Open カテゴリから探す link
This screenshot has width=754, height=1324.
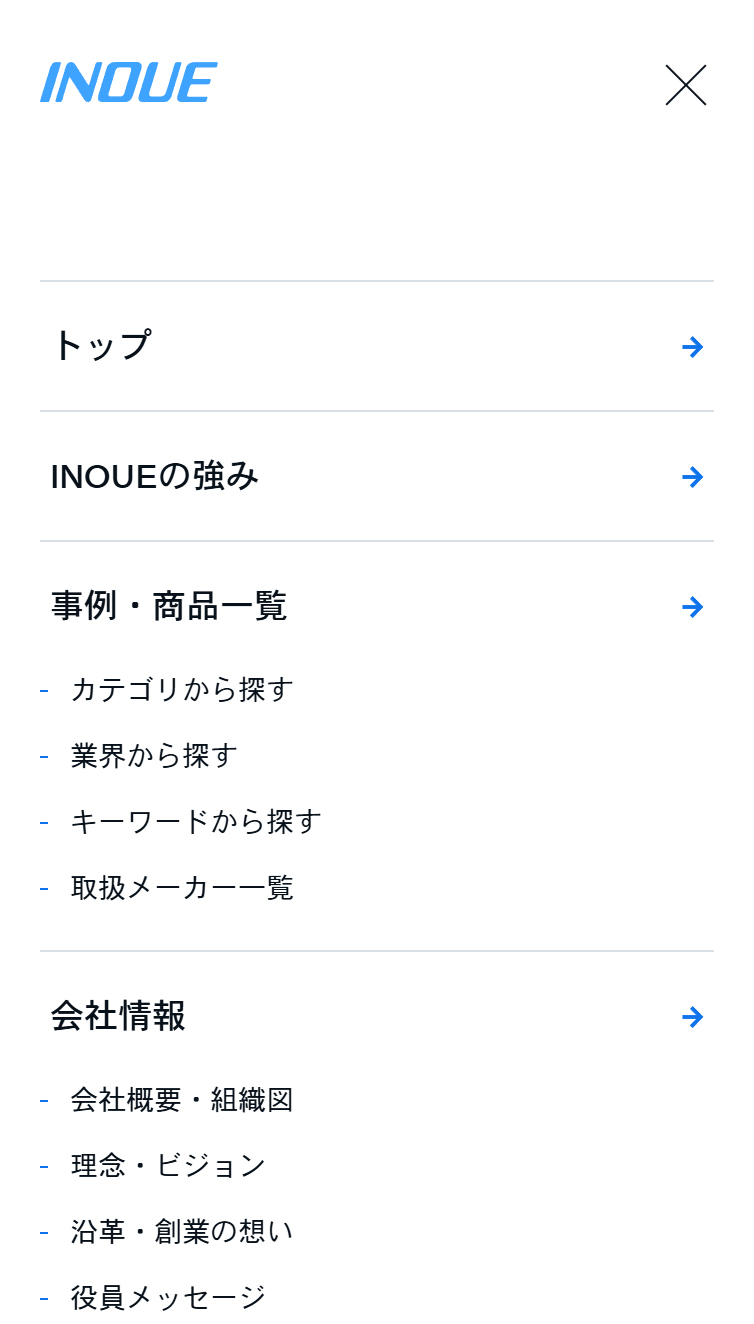[x=180, y=690]
